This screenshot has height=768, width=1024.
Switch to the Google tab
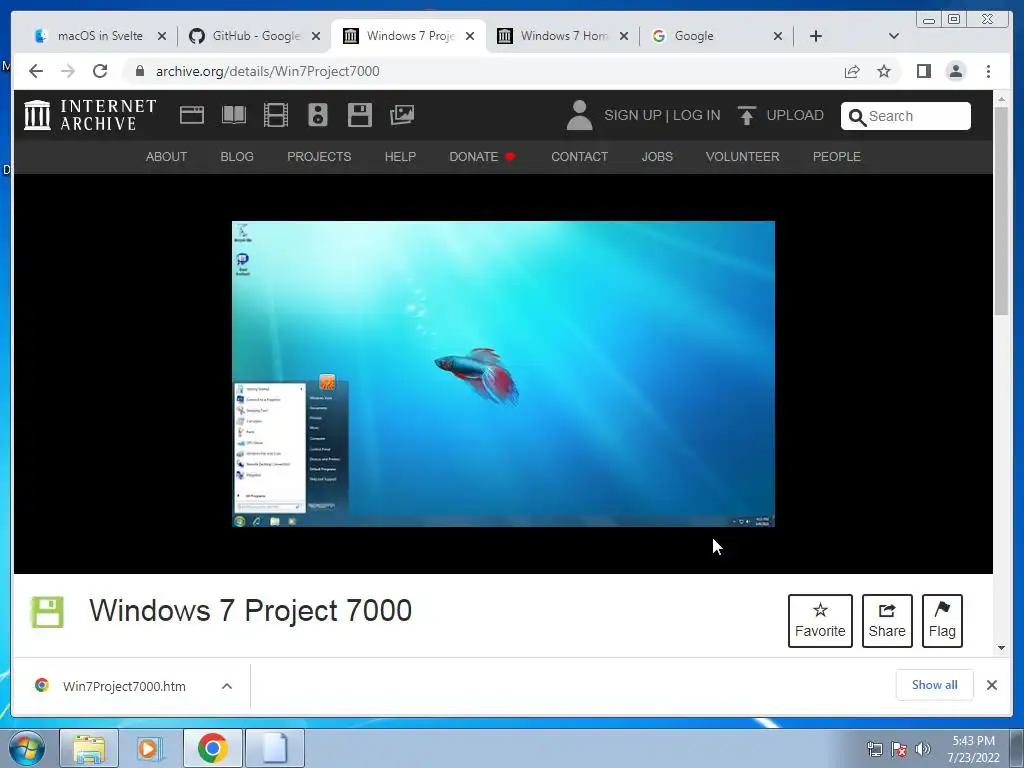pyautogui.click(x=716, y=36)
